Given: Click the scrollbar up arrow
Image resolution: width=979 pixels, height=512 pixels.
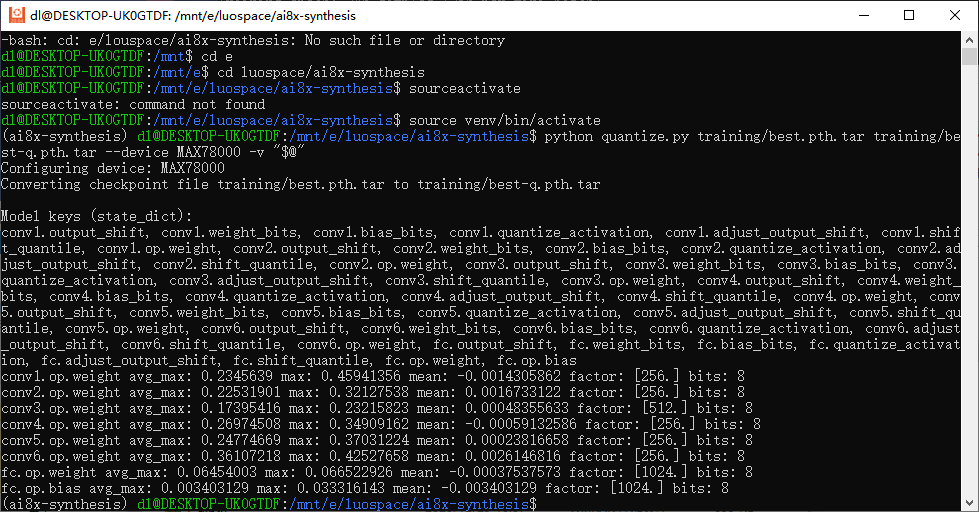Looking at the screenshot, I should (x=969, y=41).
